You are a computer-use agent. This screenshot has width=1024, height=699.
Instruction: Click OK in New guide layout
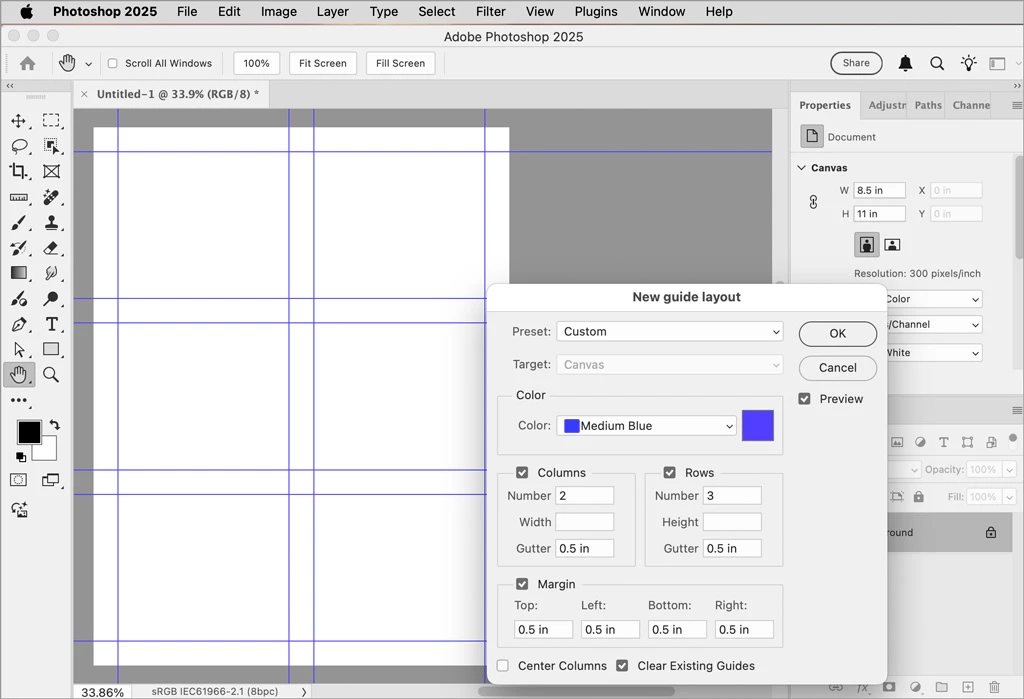[838, 334]
